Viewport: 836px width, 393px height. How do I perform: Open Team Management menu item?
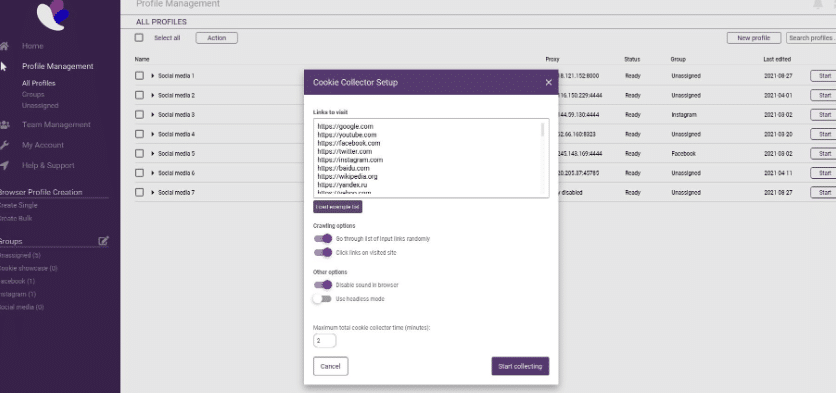(56, 125)
